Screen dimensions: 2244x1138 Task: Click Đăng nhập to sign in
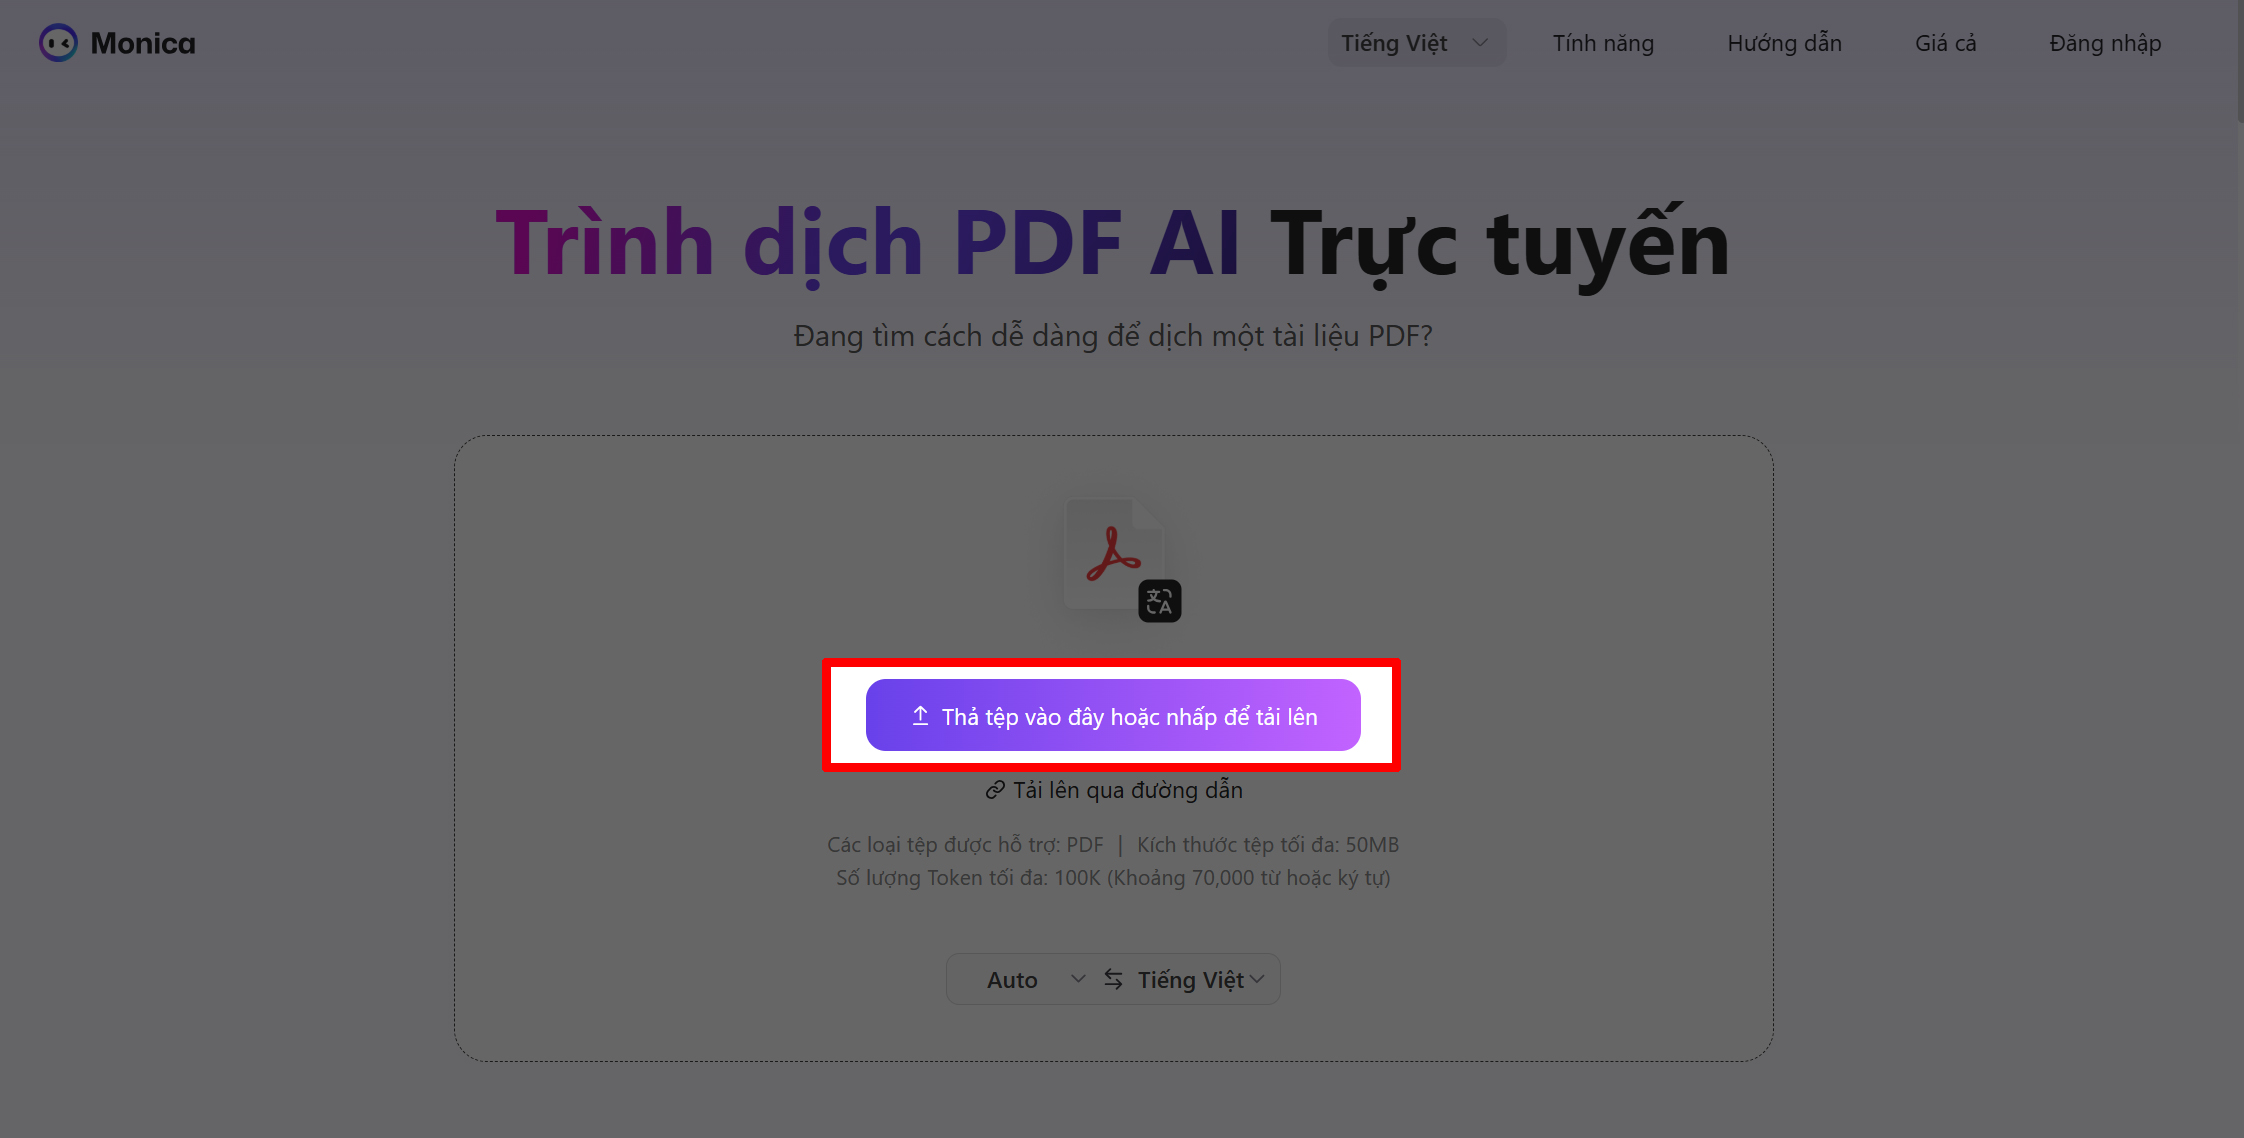pos(2105,43)
